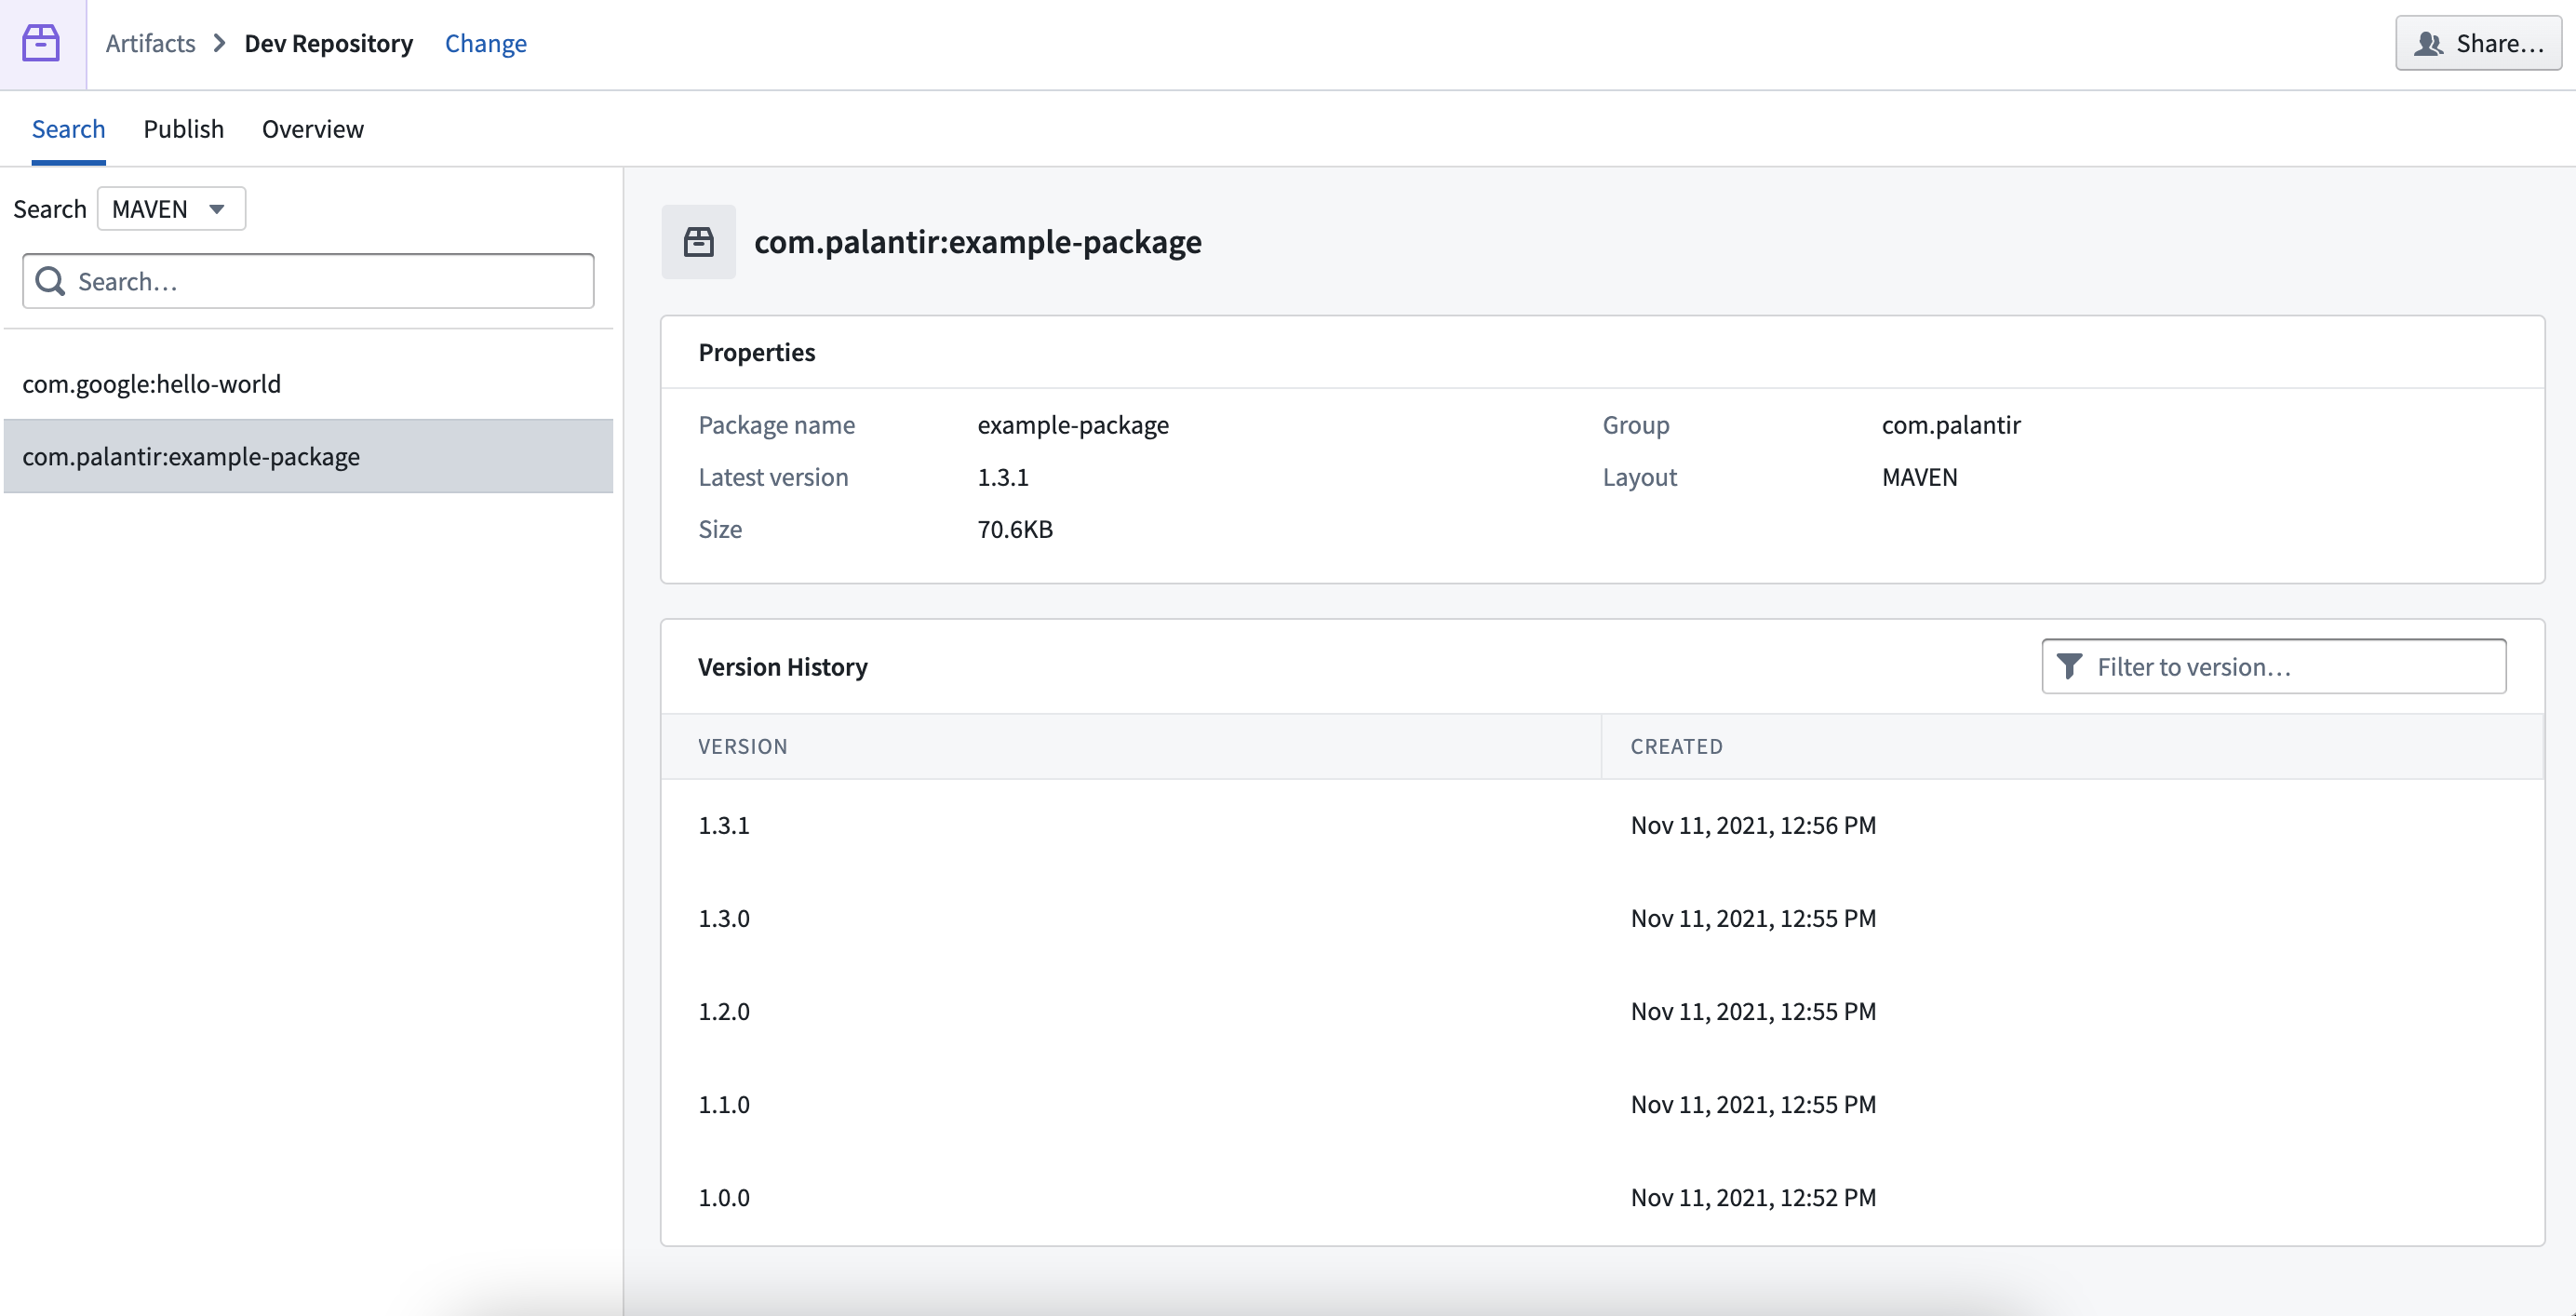Select version 1.0.0 from history

point(725,1197)
